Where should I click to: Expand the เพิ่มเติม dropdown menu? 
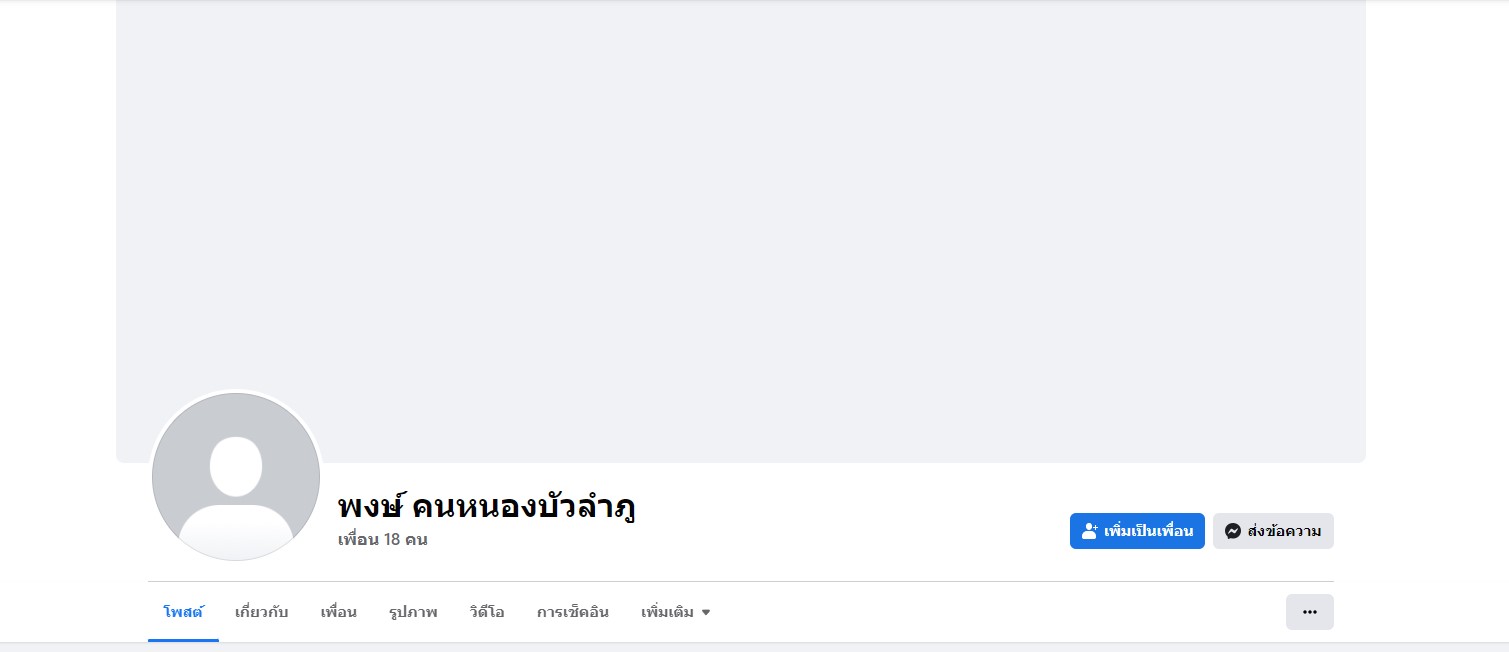[675, 612]
